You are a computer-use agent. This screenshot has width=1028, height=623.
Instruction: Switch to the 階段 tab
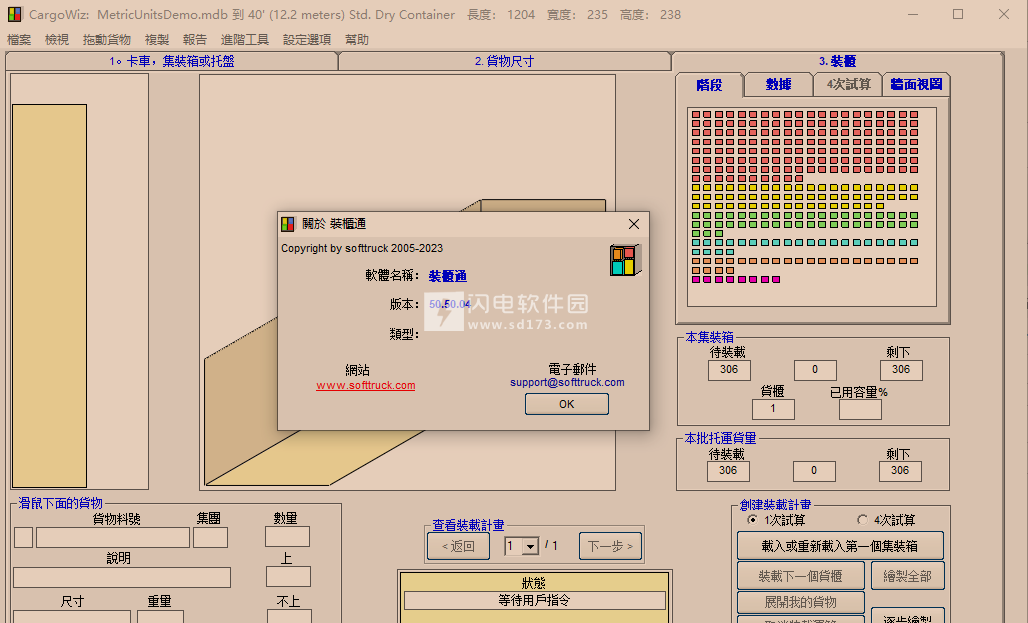[709, 85]
